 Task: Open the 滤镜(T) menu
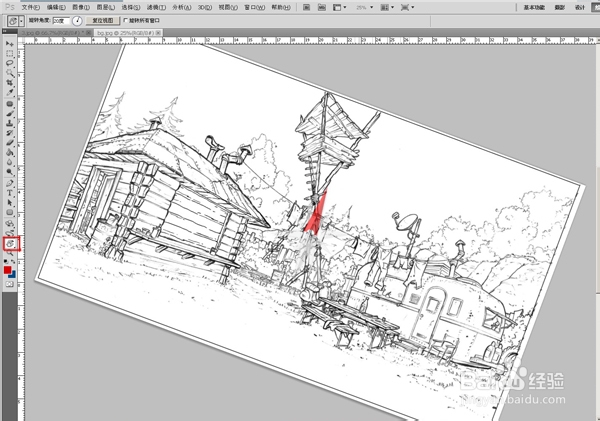point(156,7)
